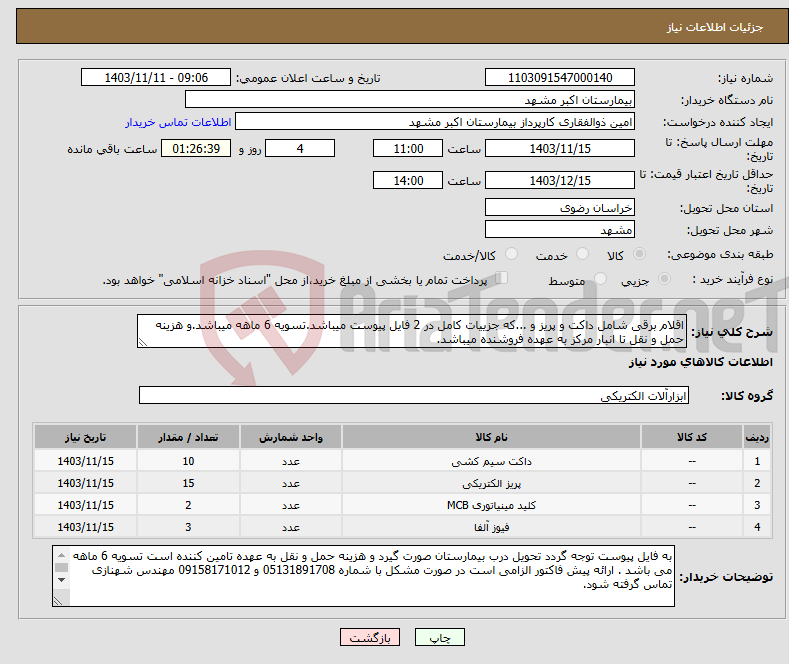Click the buyer notes resize handle

58,601
